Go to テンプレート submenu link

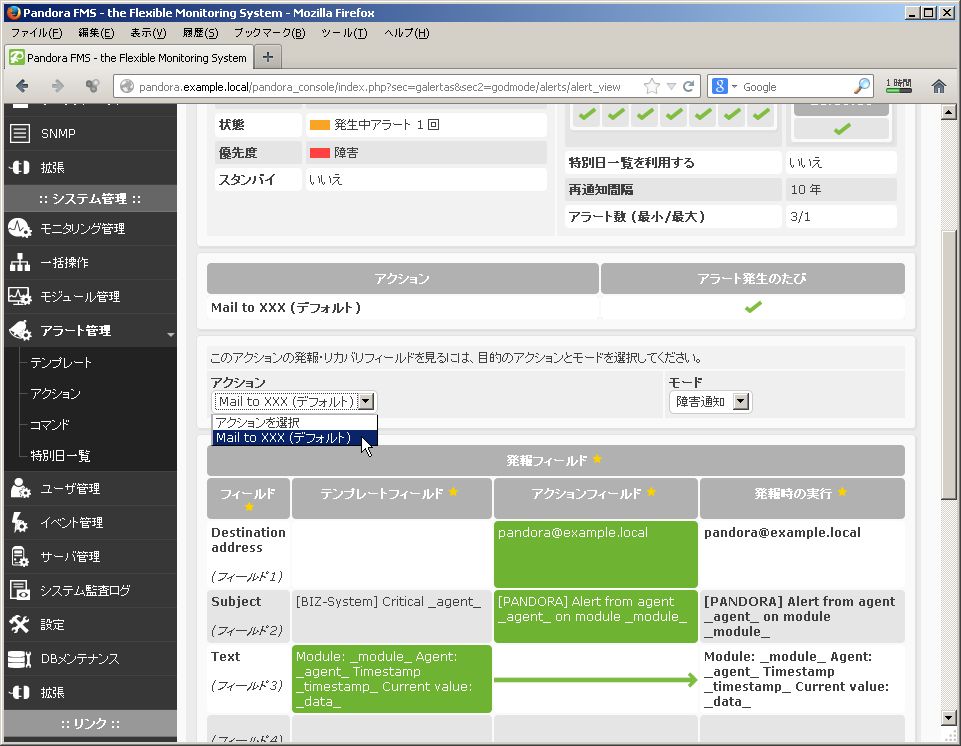(x=61, y=362)
